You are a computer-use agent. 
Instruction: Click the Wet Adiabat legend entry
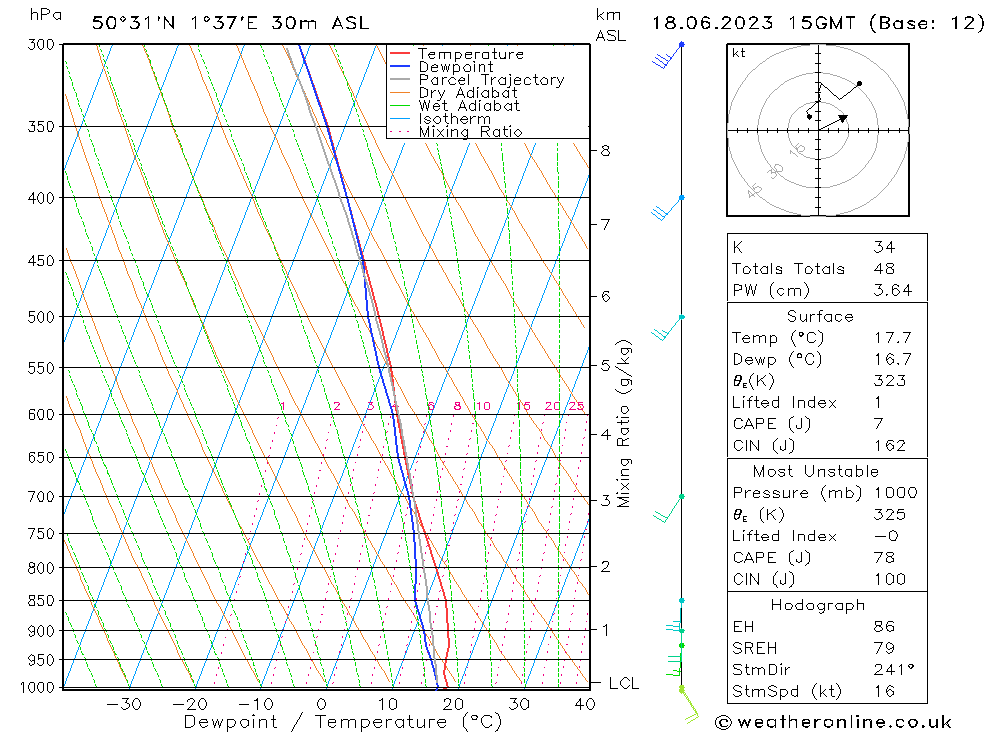(455, 106)
